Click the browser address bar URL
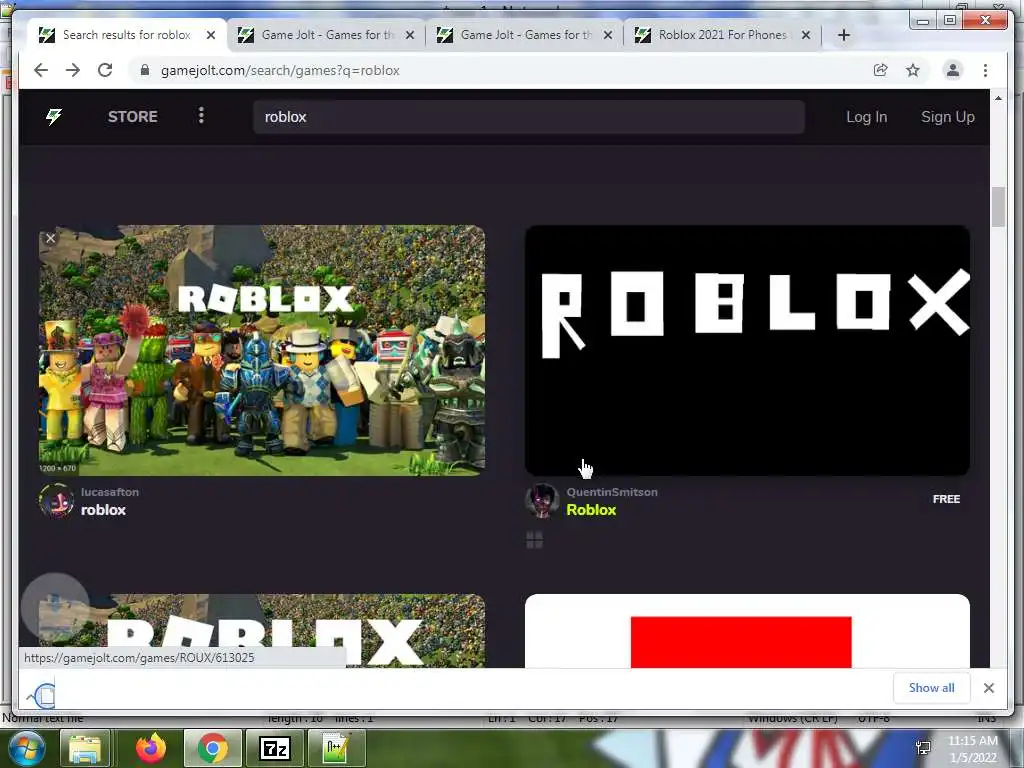Viewport: 1024px width, 768px height. (x=280, y=71)
